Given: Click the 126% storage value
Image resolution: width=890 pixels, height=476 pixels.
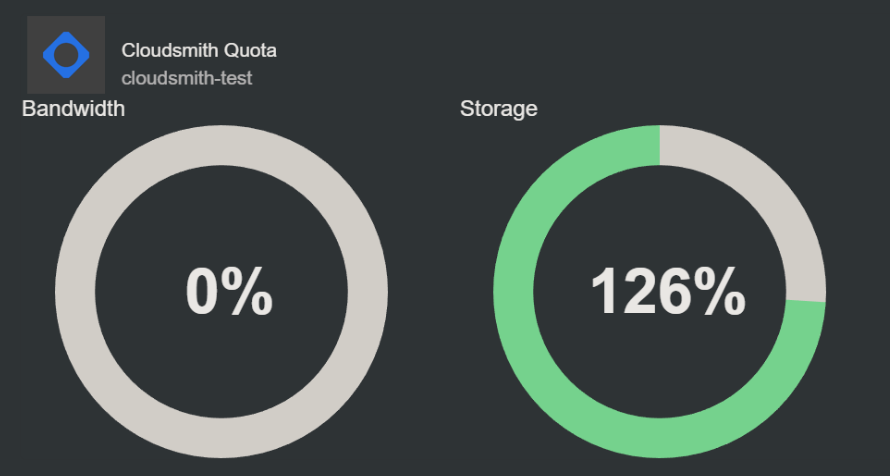Looking at the screenshot, I should click(x=668, y=291).
